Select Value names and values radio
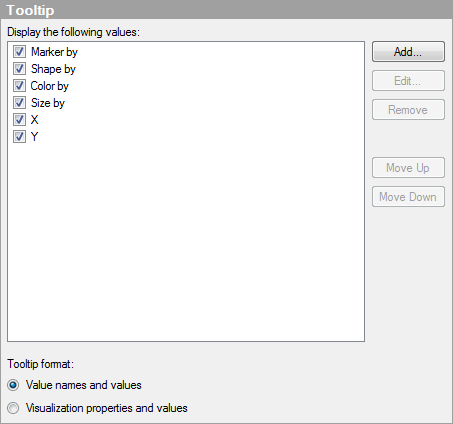The width and height of the screenshot is (453, 424). coord(13,385)
